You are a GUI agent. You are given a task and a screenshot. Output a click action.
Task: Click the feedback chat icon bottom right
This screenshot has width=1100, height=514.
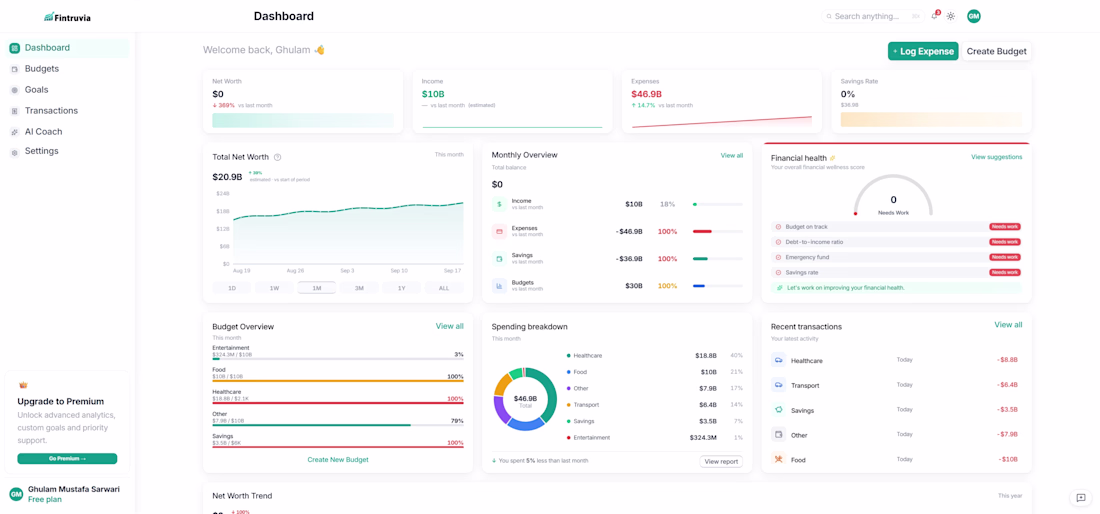(1080, 498)
